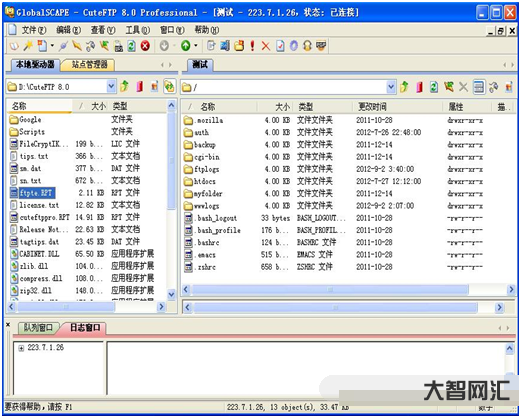This screenshot has width=519, height=416.
Task: Sort local list by 名称 column header
Action: pyautogui.click(x=40, y=106)
